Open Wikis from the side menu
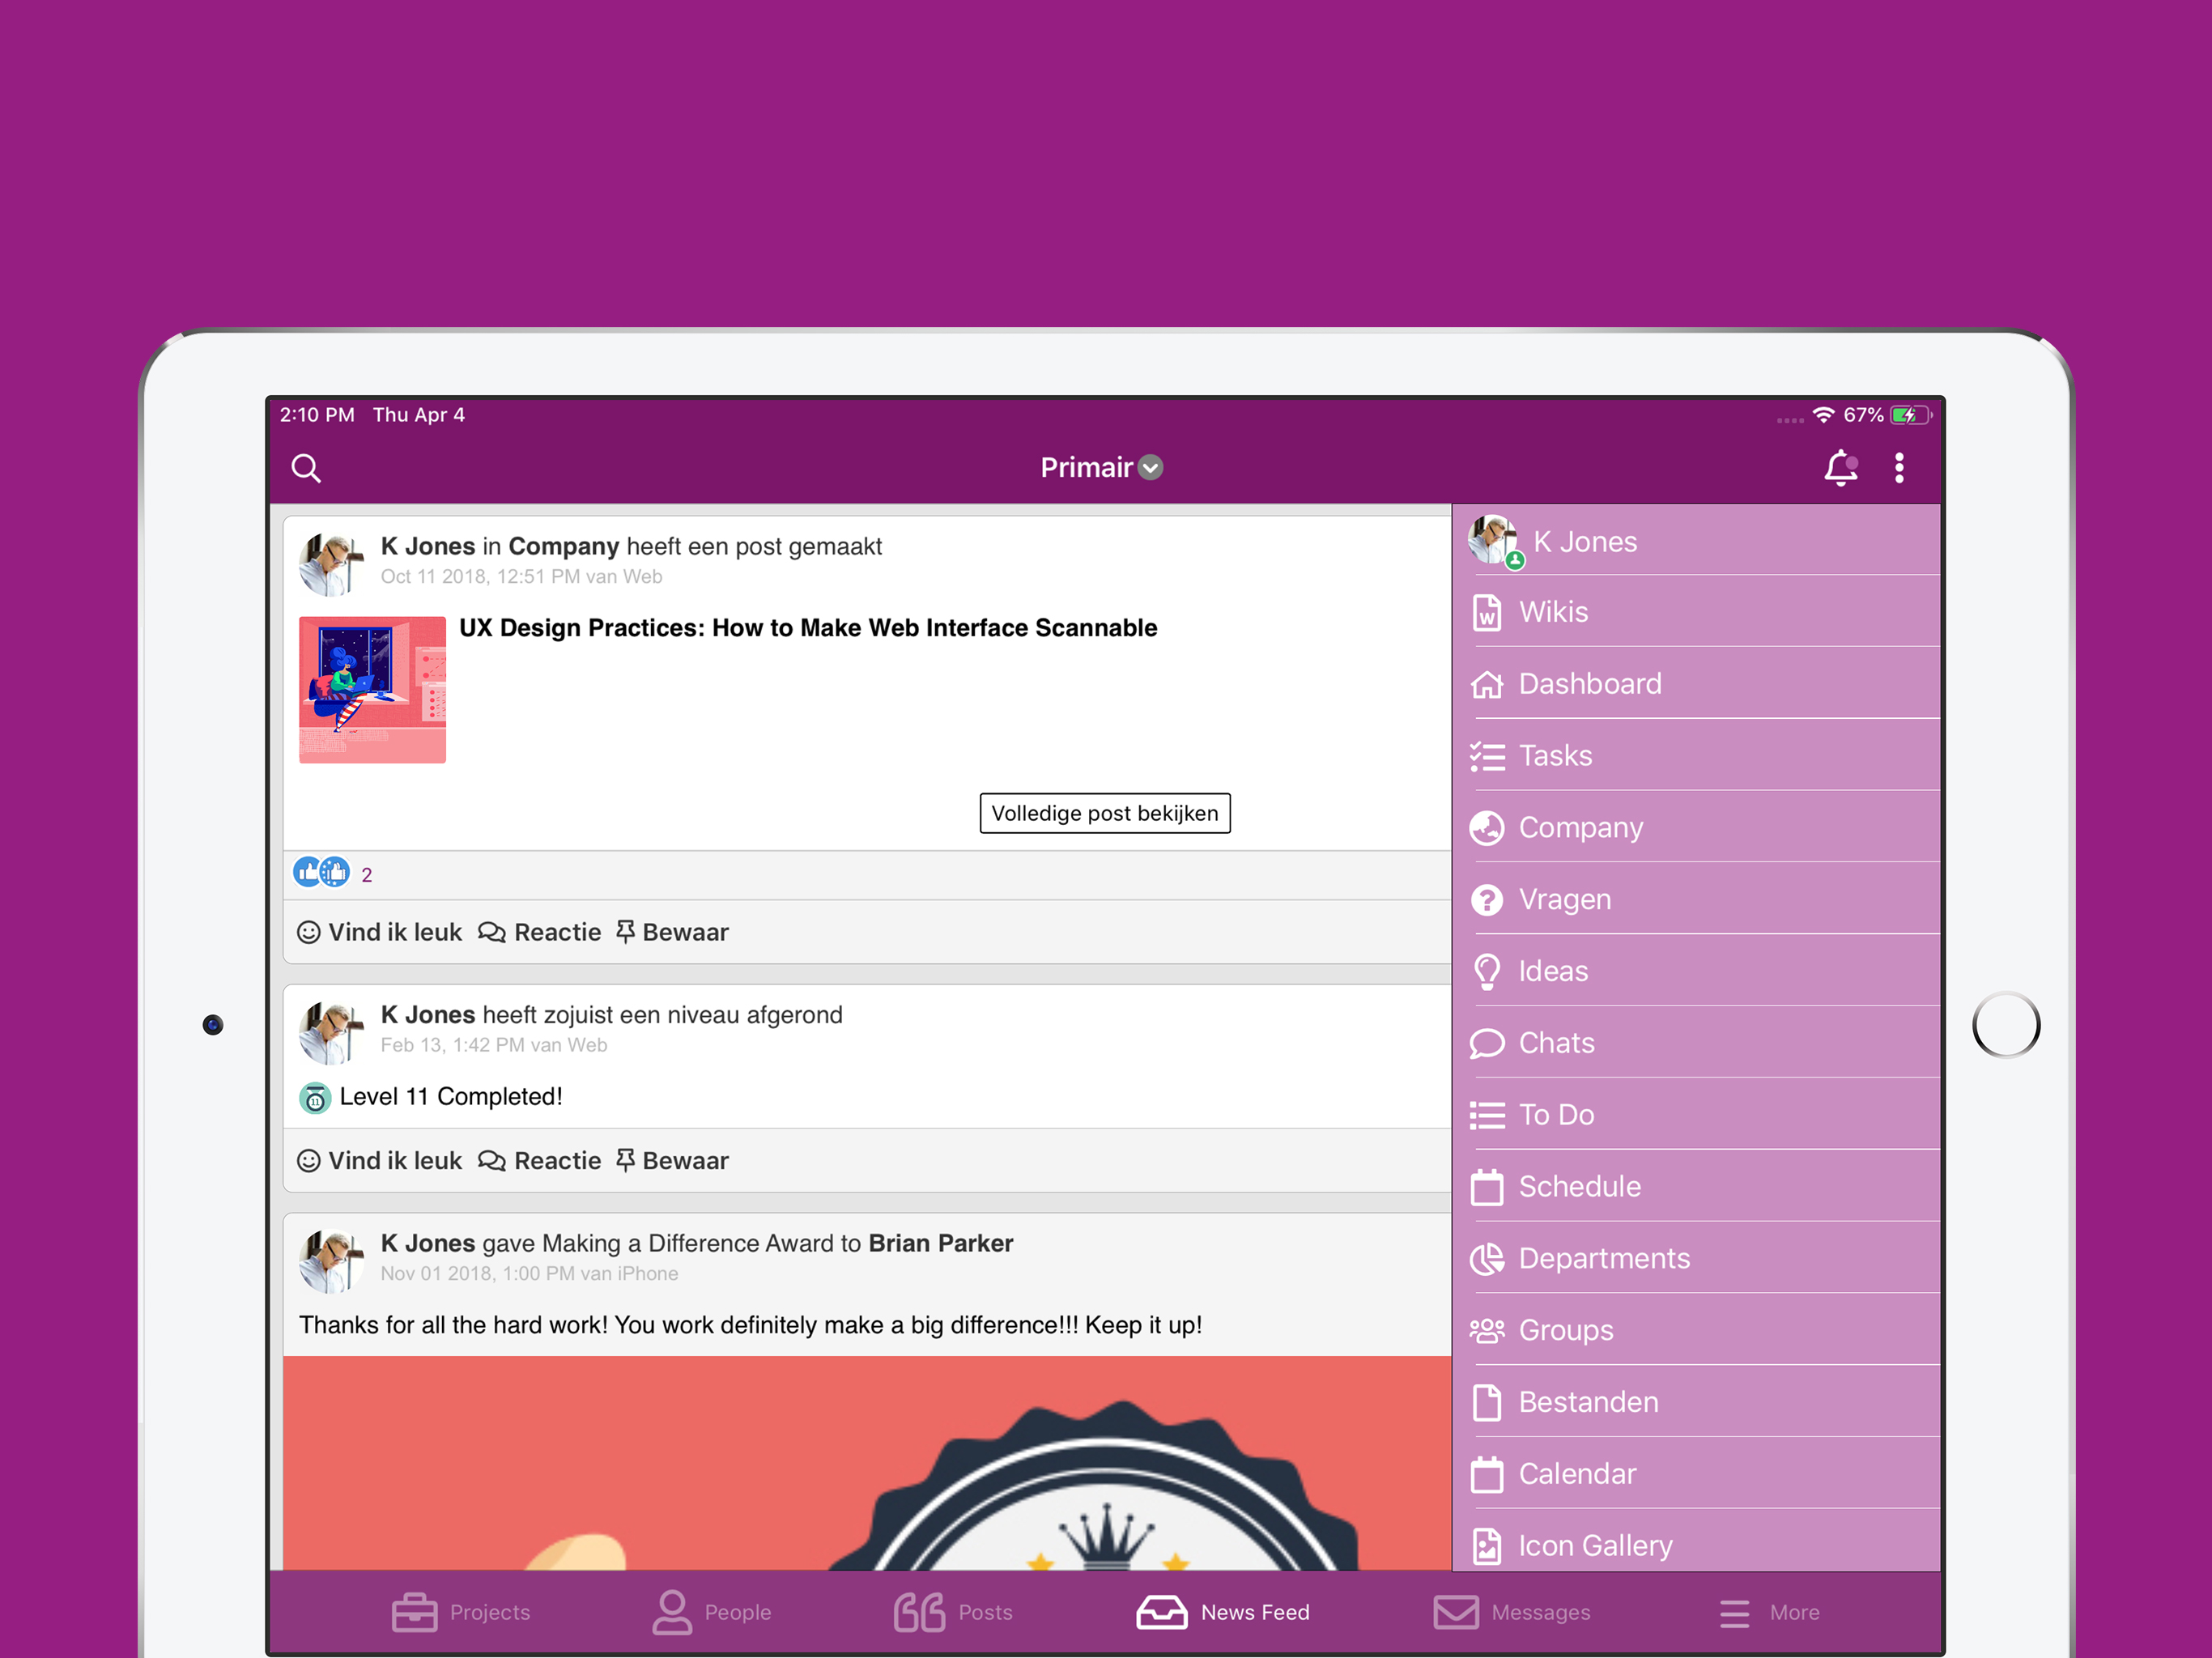The image size is (2212, 1658). pyautogui.click(x=1552, y=612)
